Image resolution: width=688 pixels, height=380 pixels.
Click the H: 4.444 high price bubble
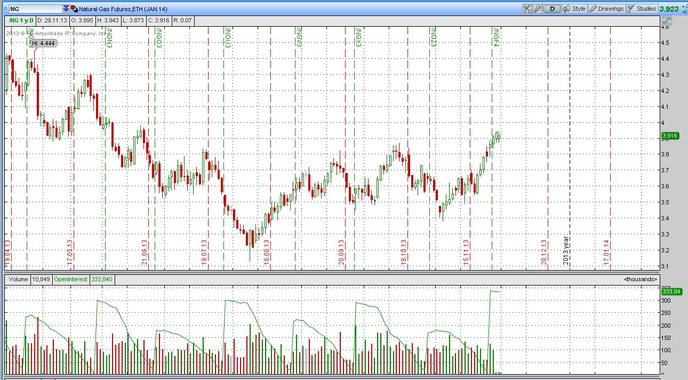point(44,43)
